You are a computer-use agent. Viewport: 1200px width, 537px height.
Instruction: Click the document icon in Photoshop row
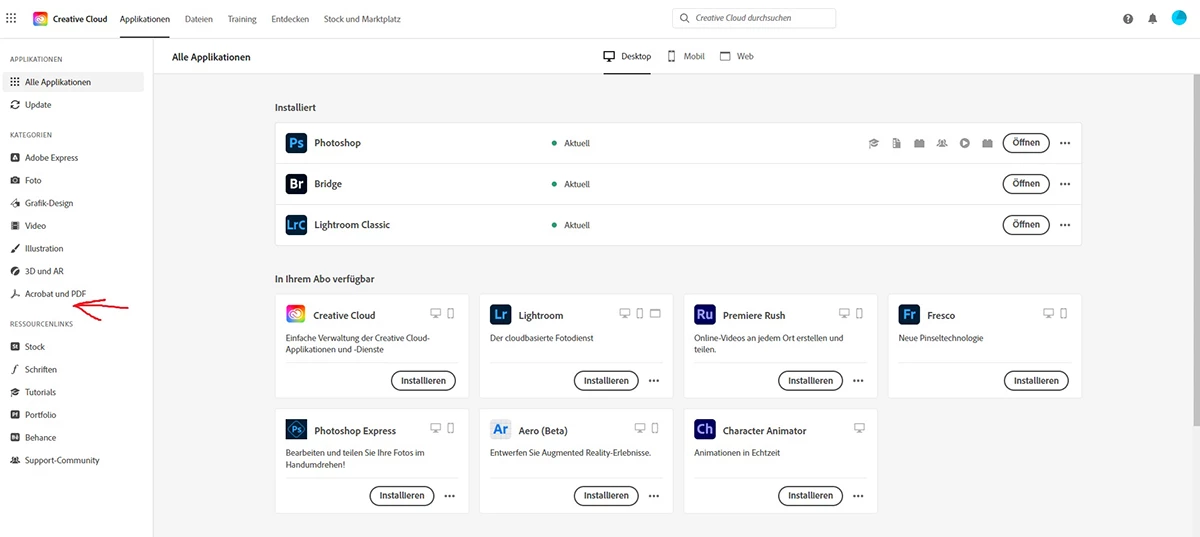tap(897, 143)
